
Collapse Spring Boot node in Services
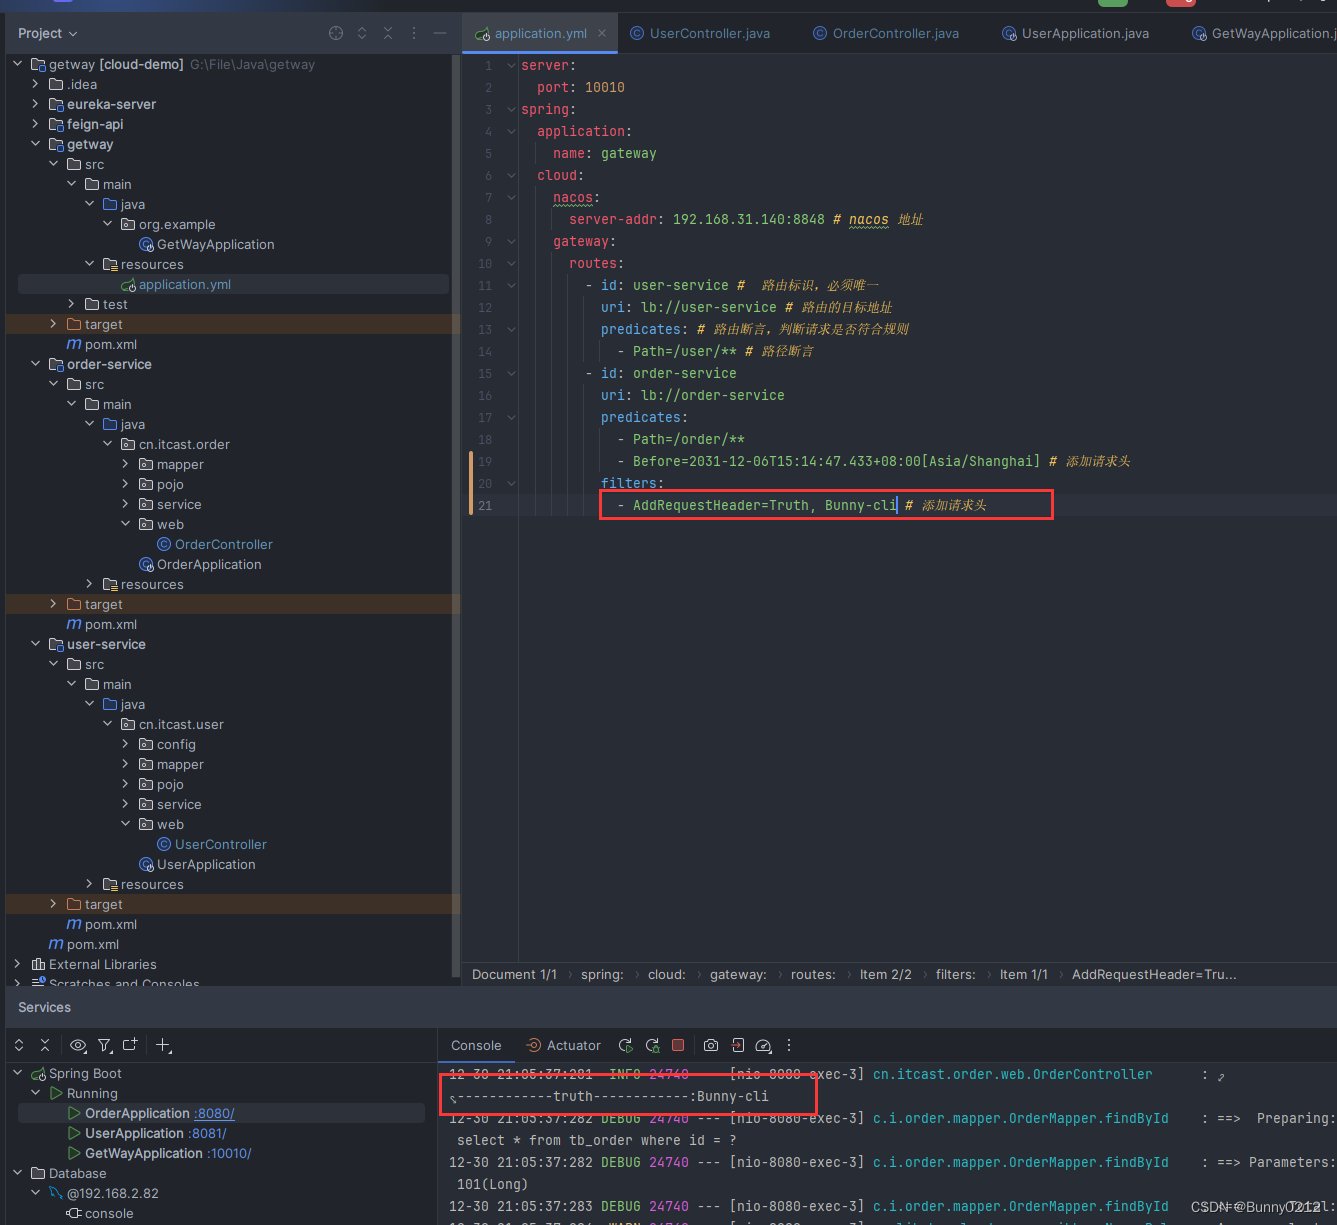pos(18,1073)
